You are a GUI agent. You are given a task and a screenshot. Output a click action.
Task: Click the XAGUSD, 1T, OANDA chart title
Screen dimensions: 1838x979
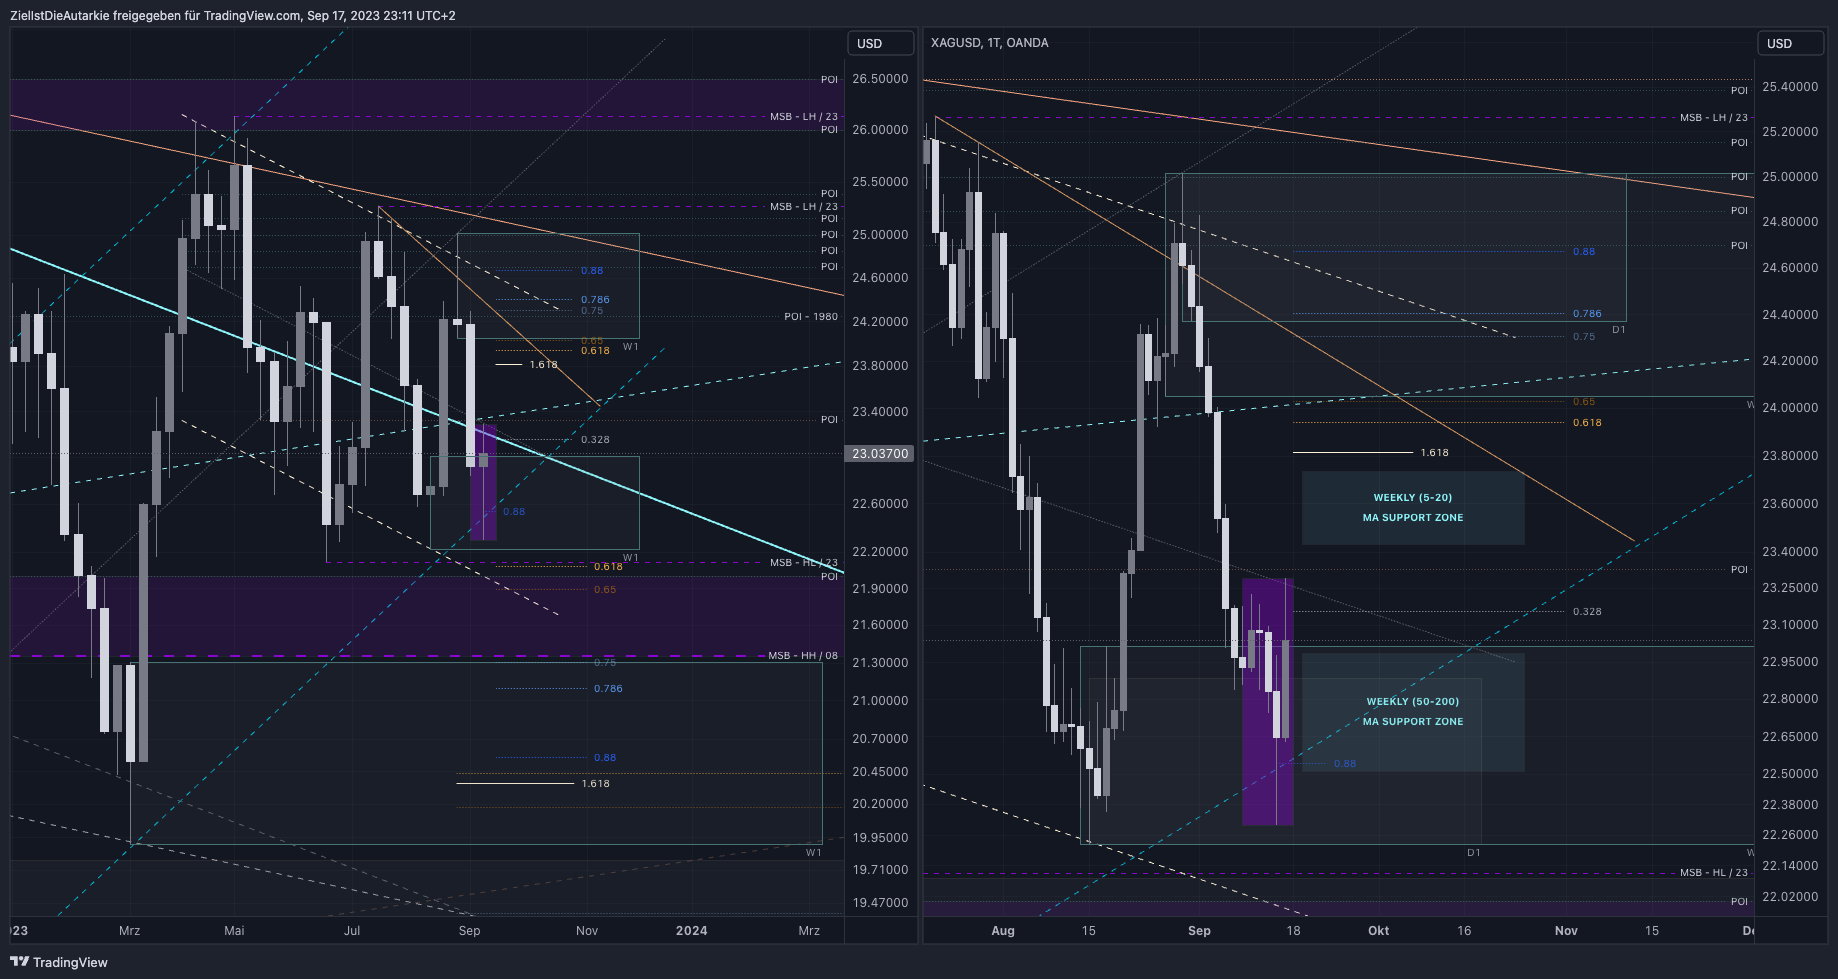pos(989,43)
